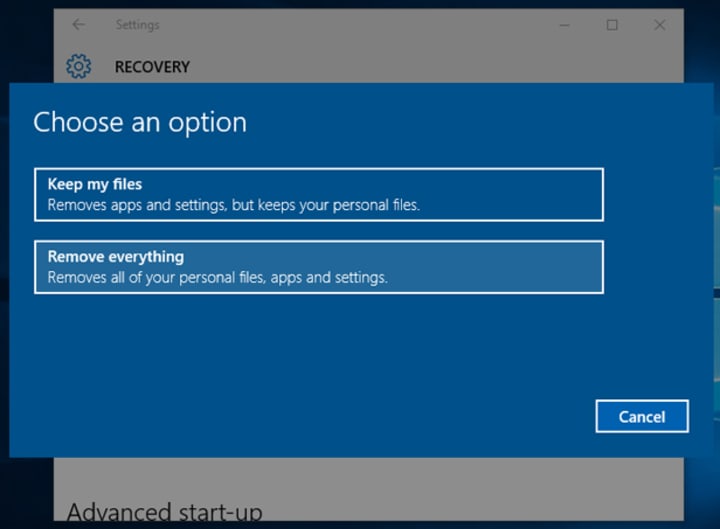This screenshot has width=720, height=529.
Task: Go back using the Settings back arrow
Action: pyautogui.click(x=79, y=24)
